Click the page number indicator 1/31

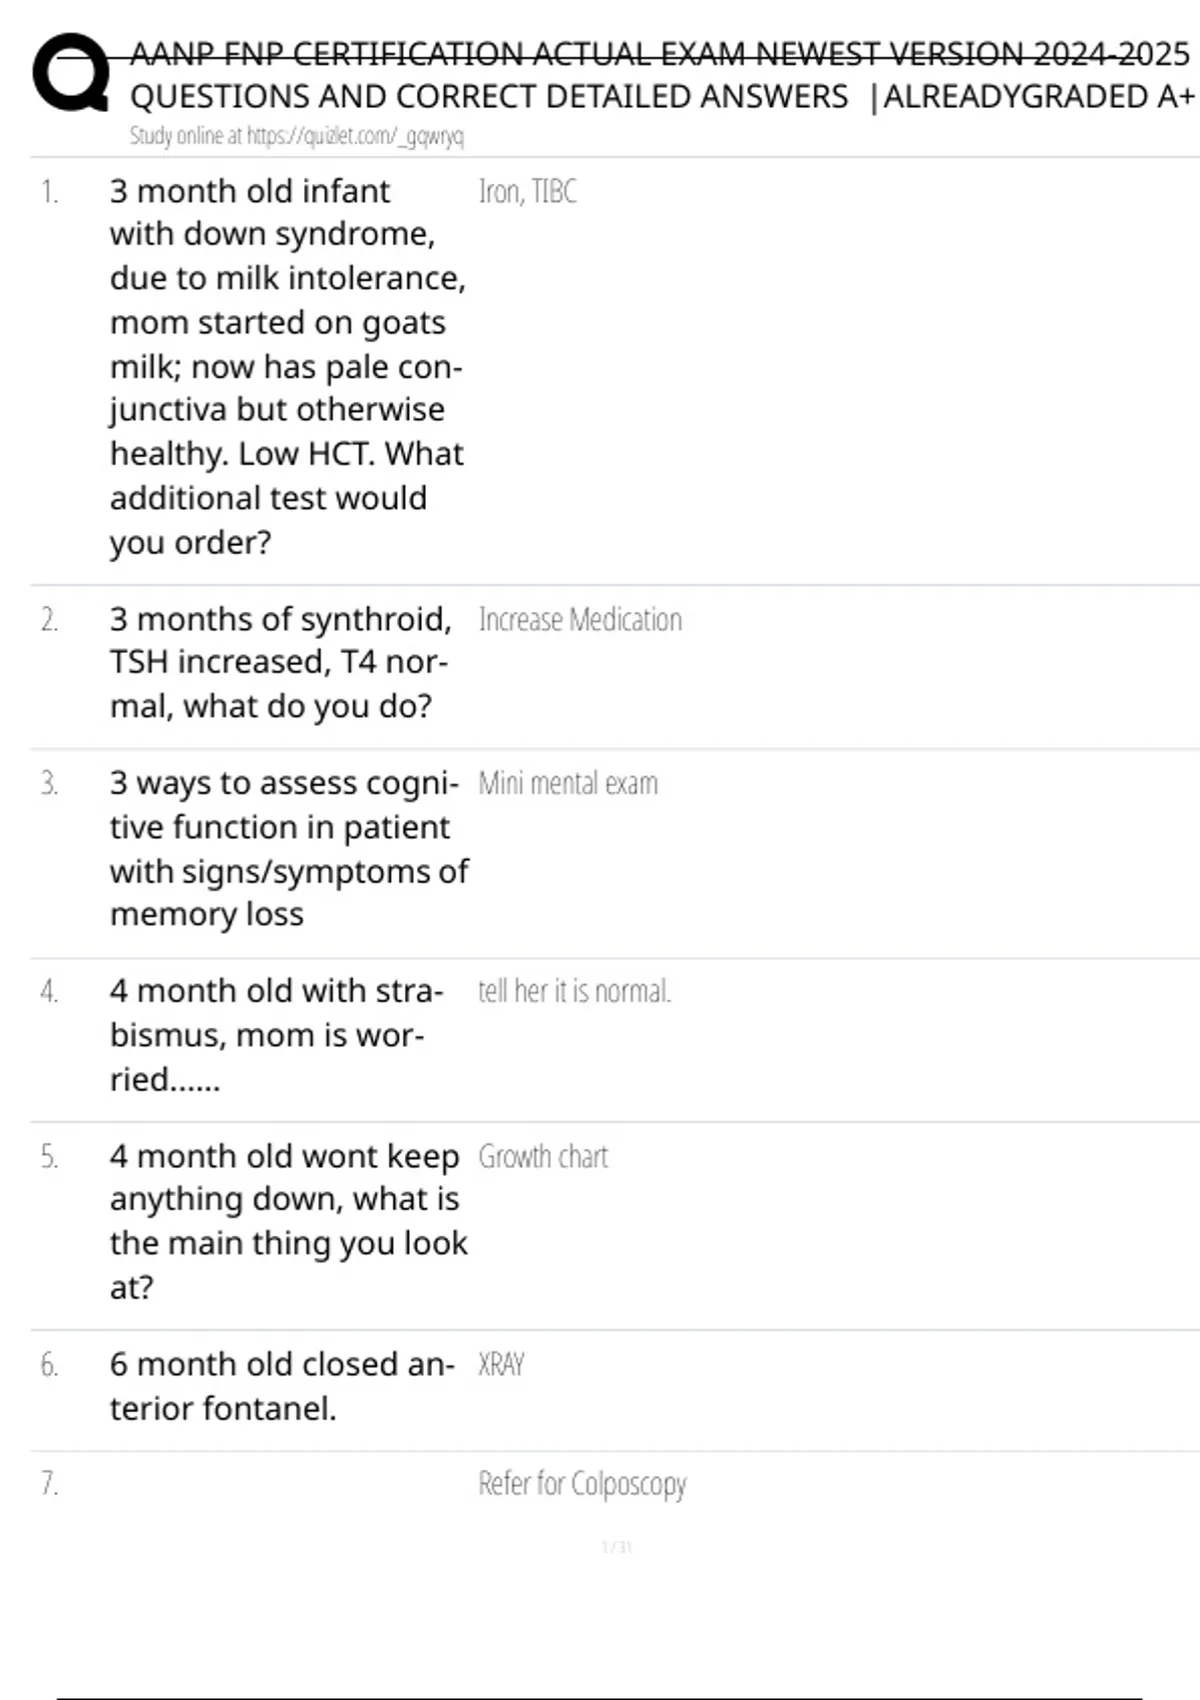click(617, 1548)
